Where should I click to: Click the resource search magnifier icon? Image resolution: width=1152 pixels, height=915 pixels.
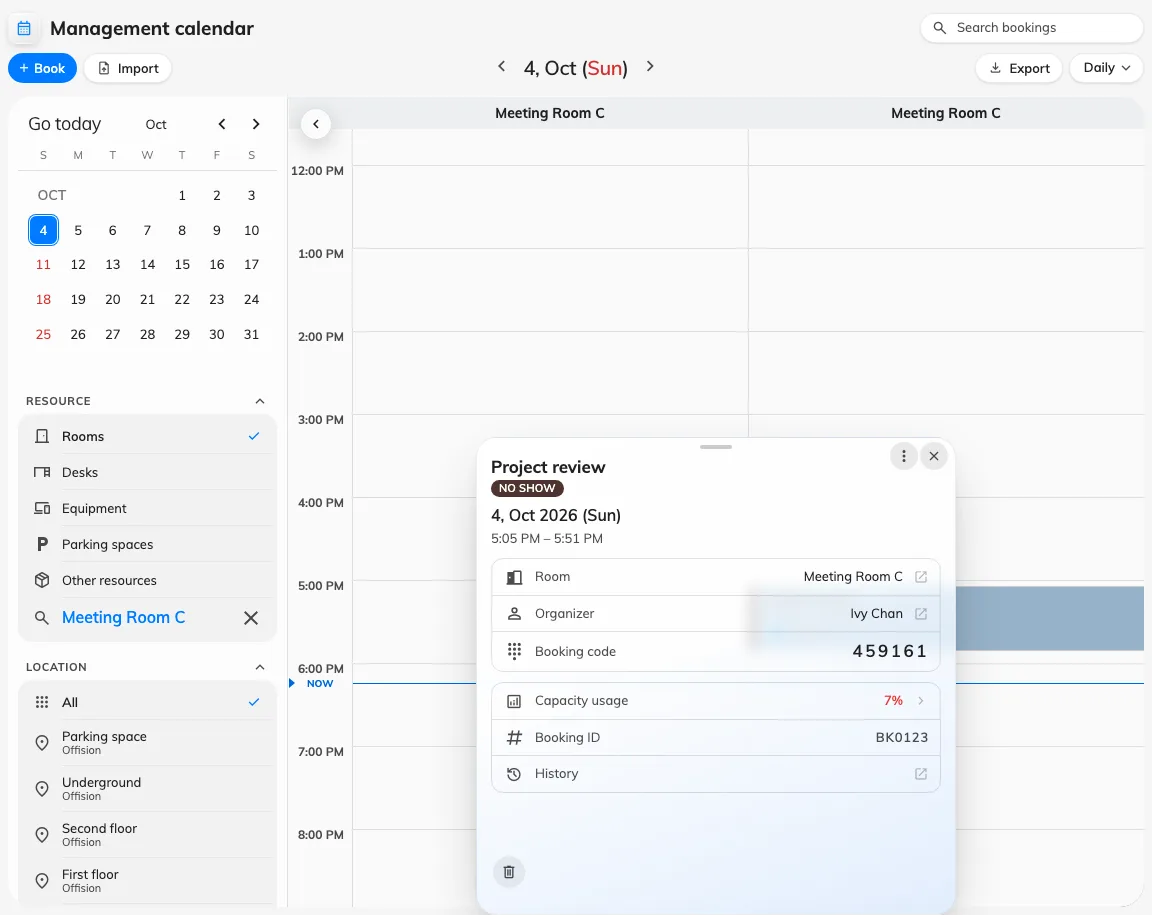(x=42, y=618)
